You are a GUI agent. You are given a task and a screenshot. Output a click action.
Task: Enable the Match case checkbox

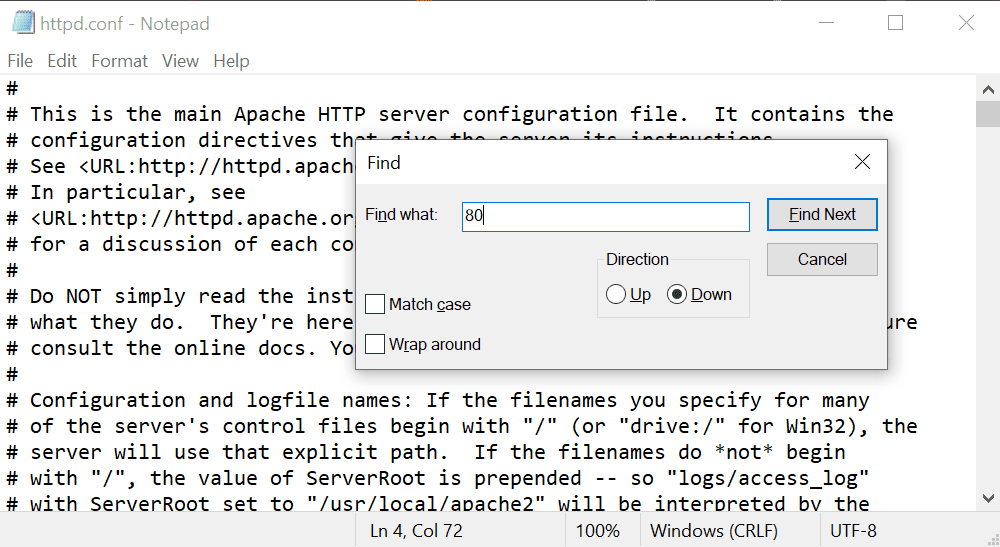[375, 304]
